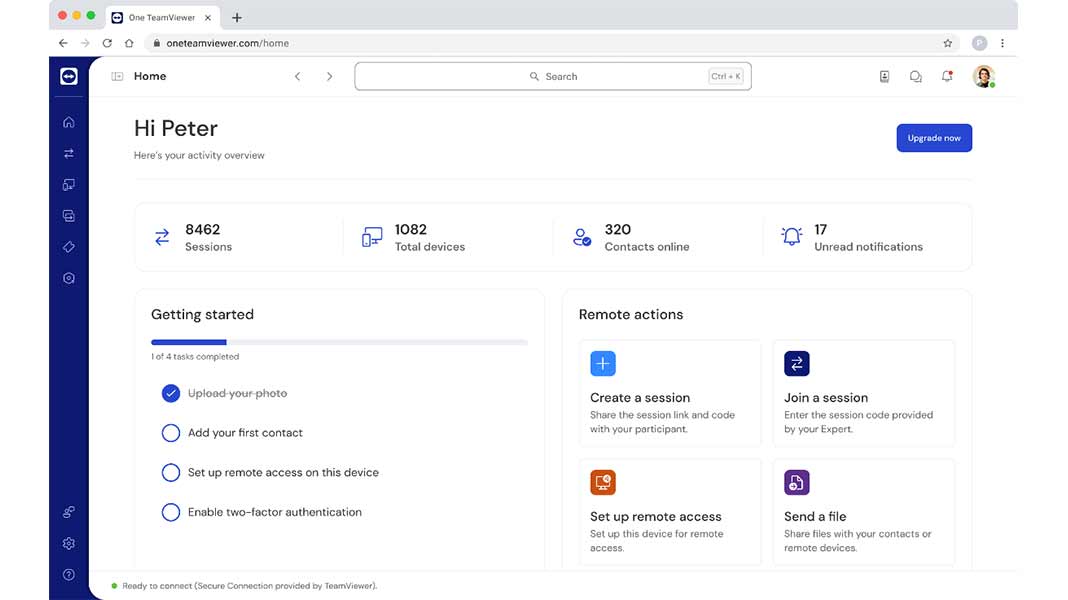Click the Upgrade now button
Image resolution: width=1068 pixels, height=600 pixels.
(933, 138)
